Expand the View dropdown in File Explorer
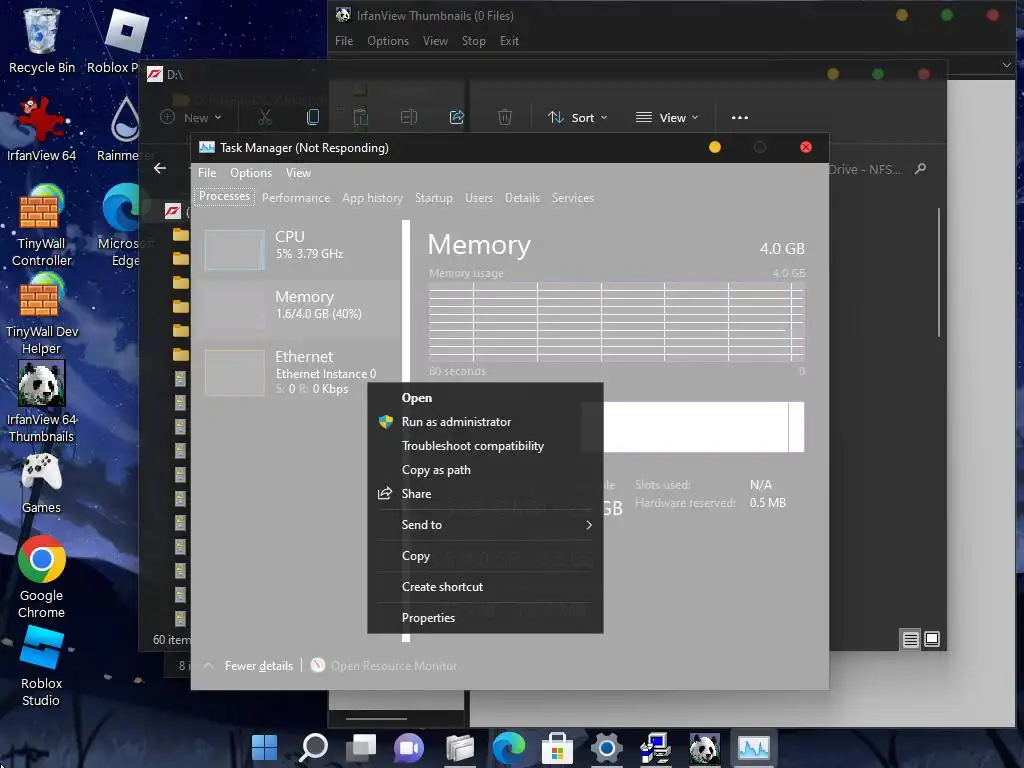Image resolution: width=1024 pixels, height=768 pixels. click(667, 118)
